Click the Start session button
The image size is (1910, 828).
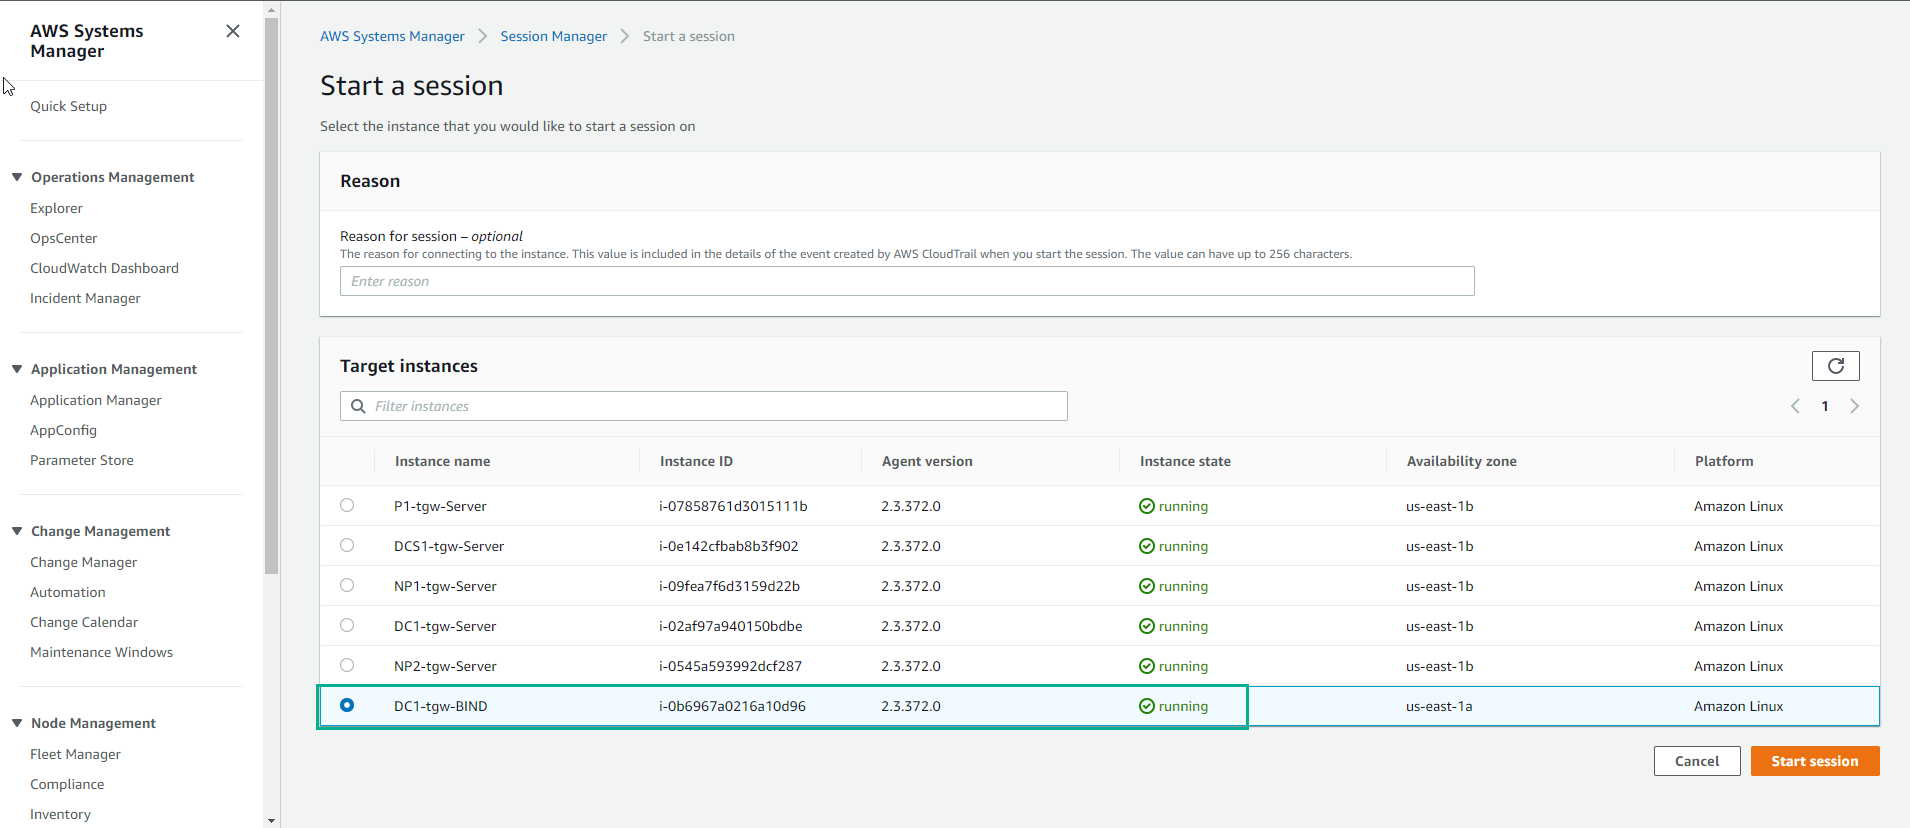[1814, 761]
